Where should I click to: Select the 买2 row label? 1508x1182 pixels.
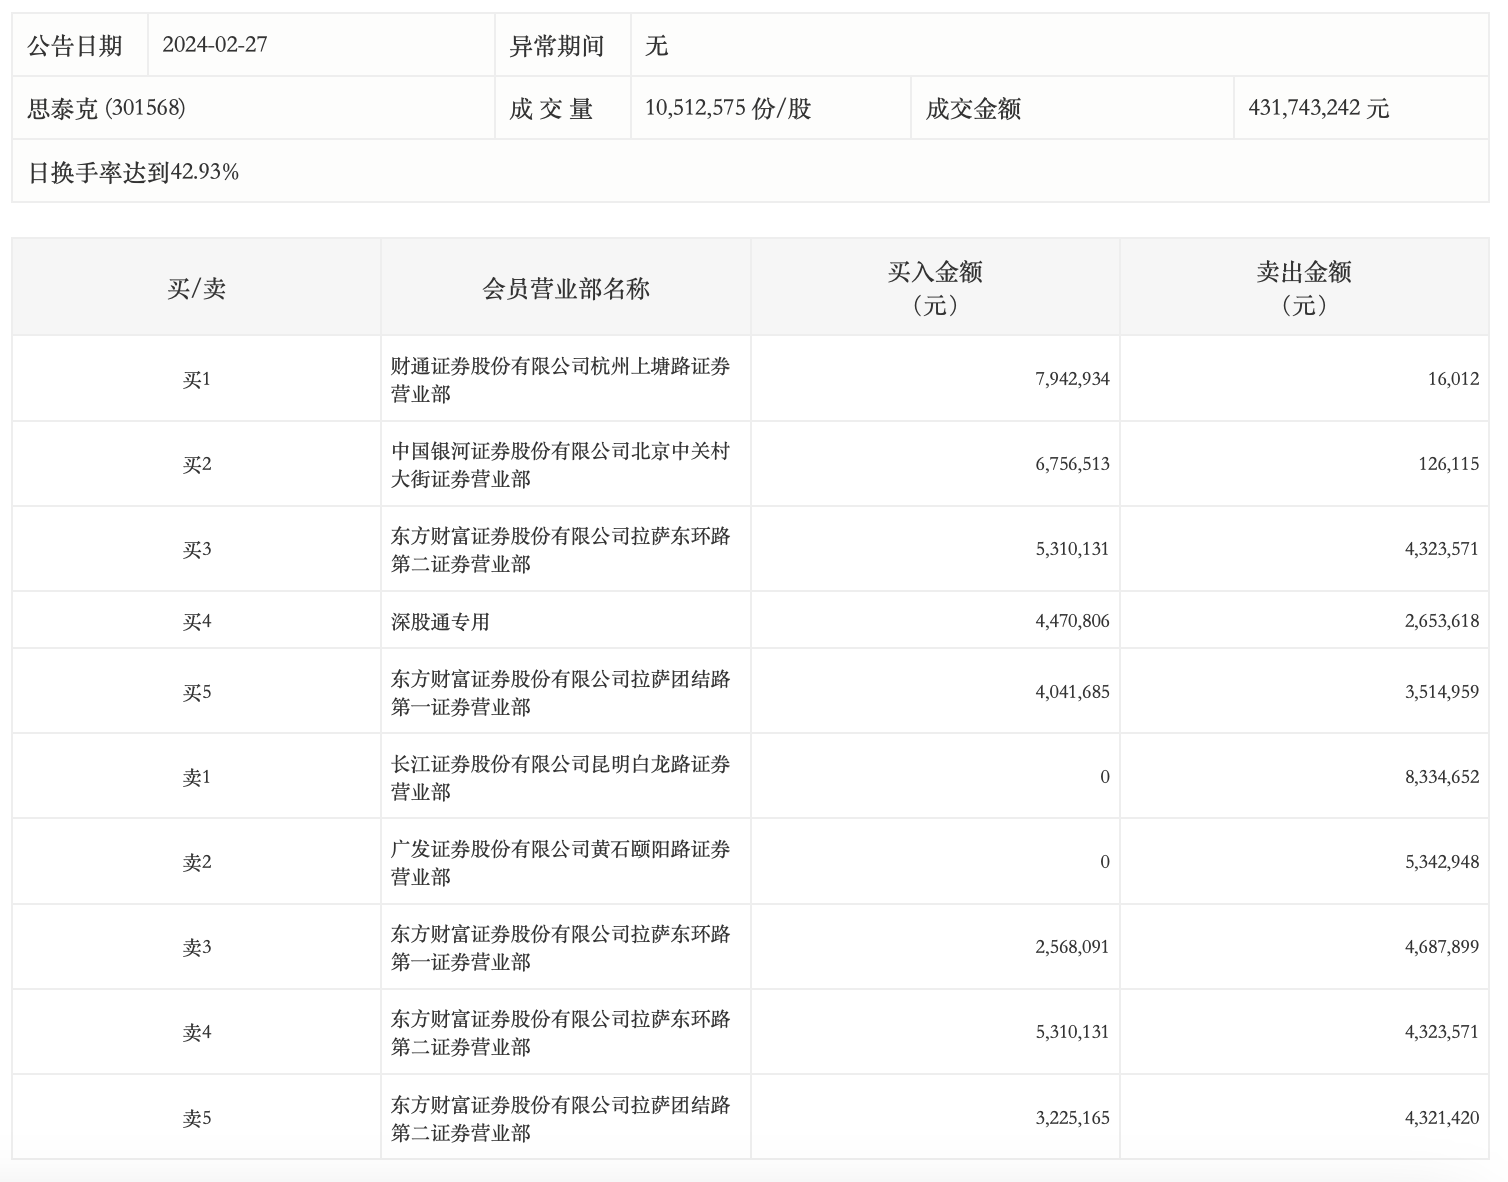click(197, 465)
